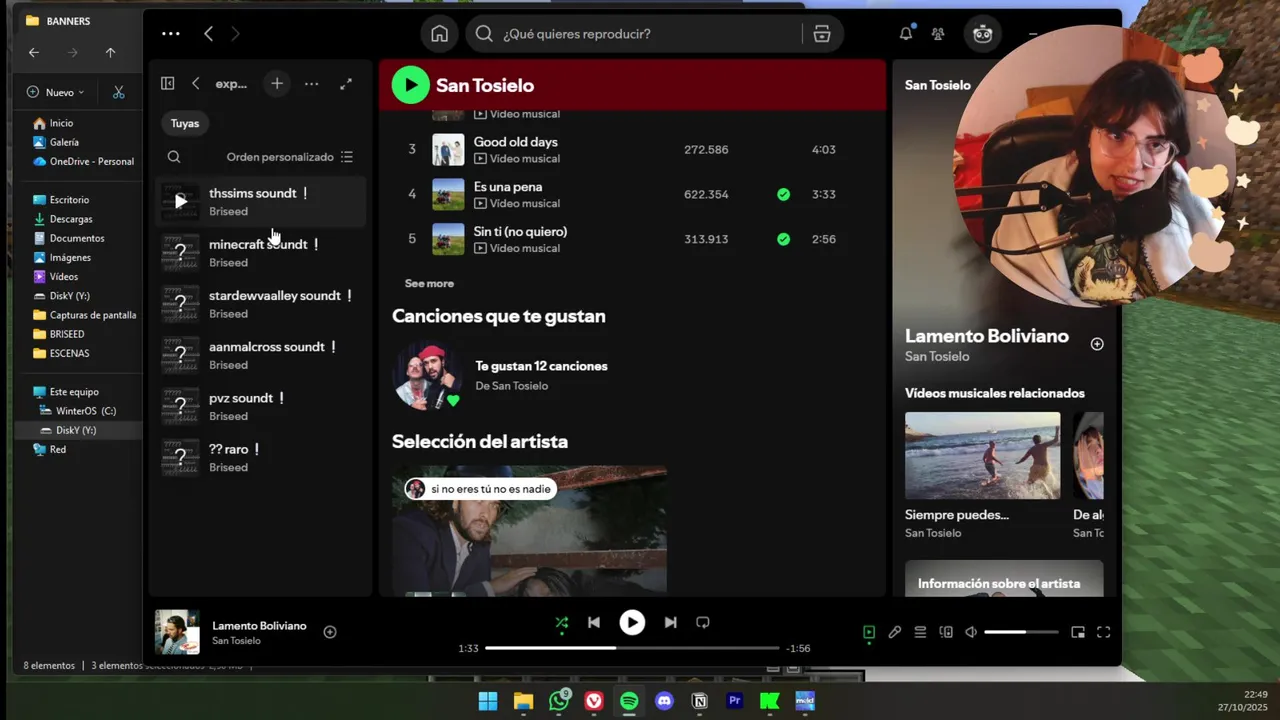Add 'Lamento Boliviano' via right panel plus
Image resolution: width=1280 pixels, height=720 pixels.
(x=1097, y=344)
